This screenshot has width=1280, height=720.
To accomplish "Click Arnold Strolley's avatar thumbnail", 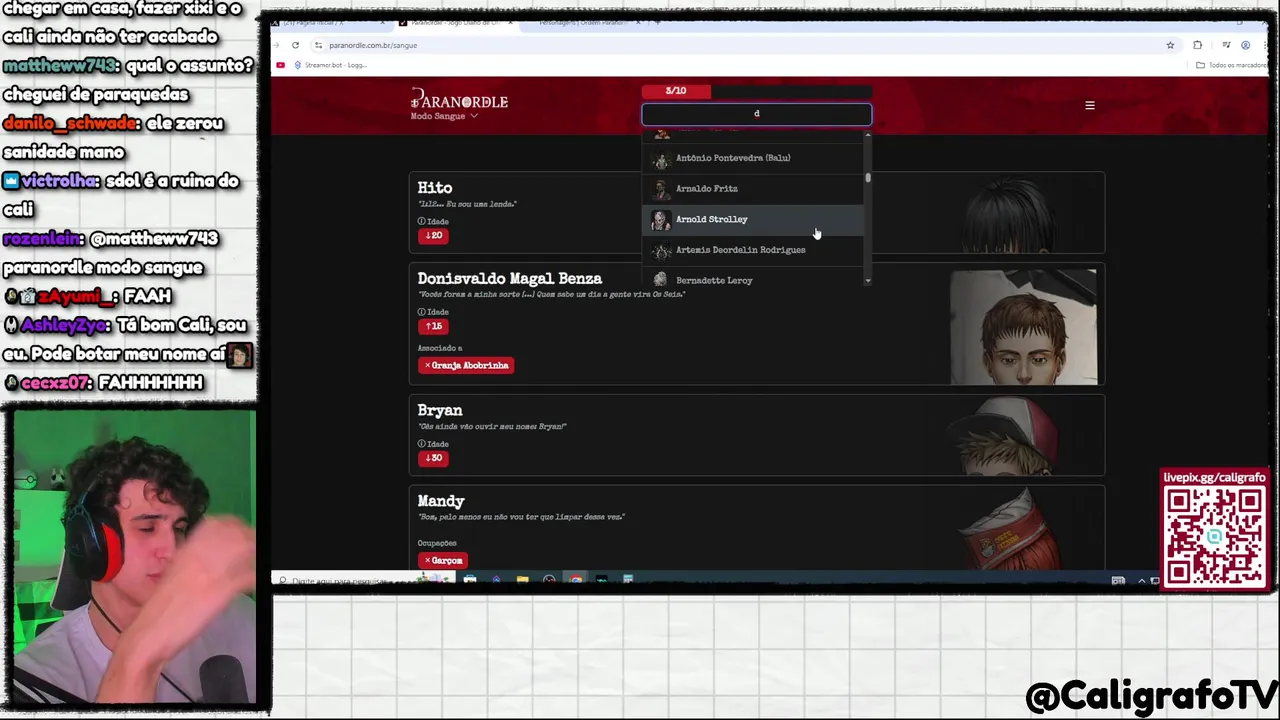I will point(660,219).
